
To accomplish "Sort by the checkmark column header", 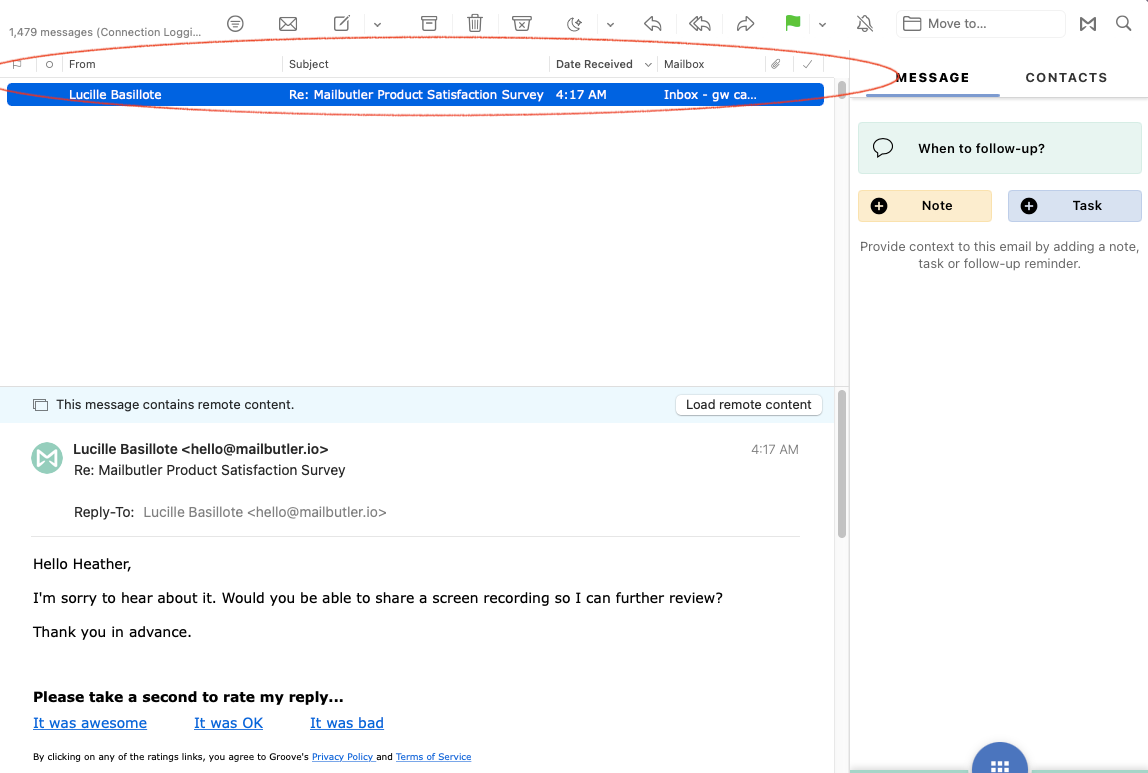I will point(808,64).
